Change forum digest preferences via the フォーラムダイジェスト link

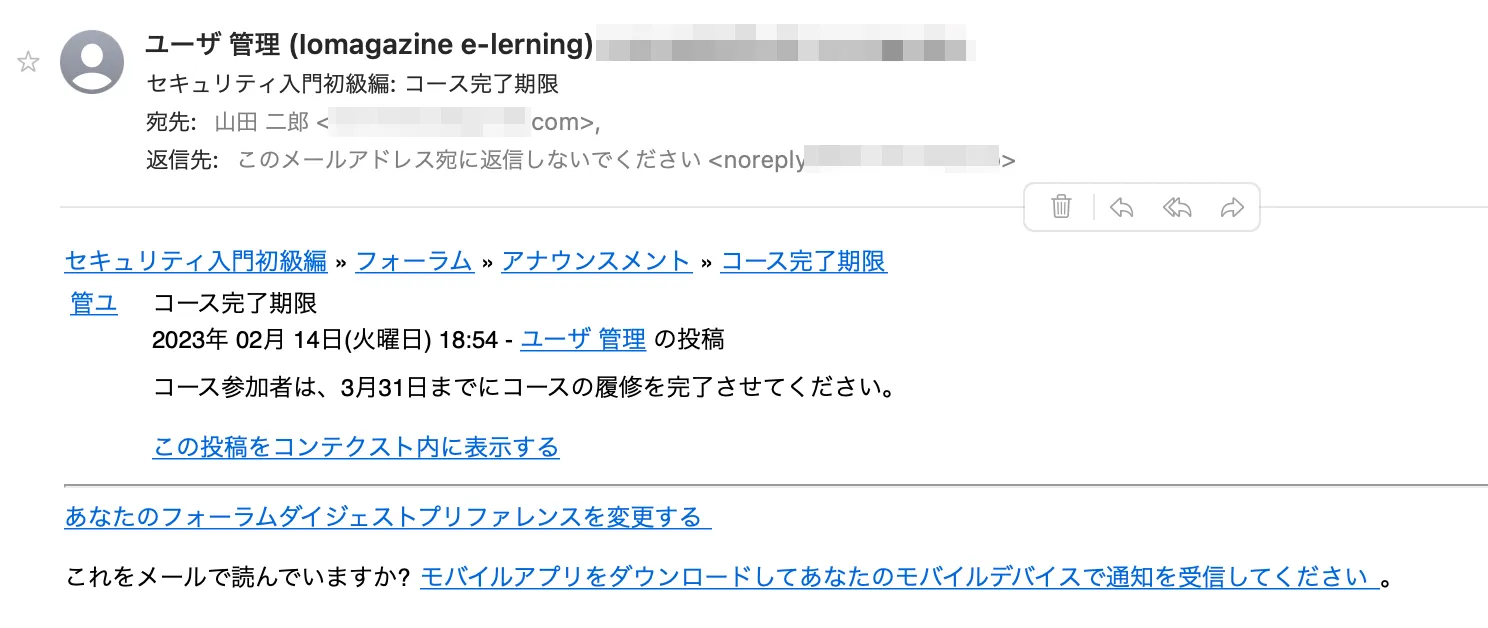[387, 517]
